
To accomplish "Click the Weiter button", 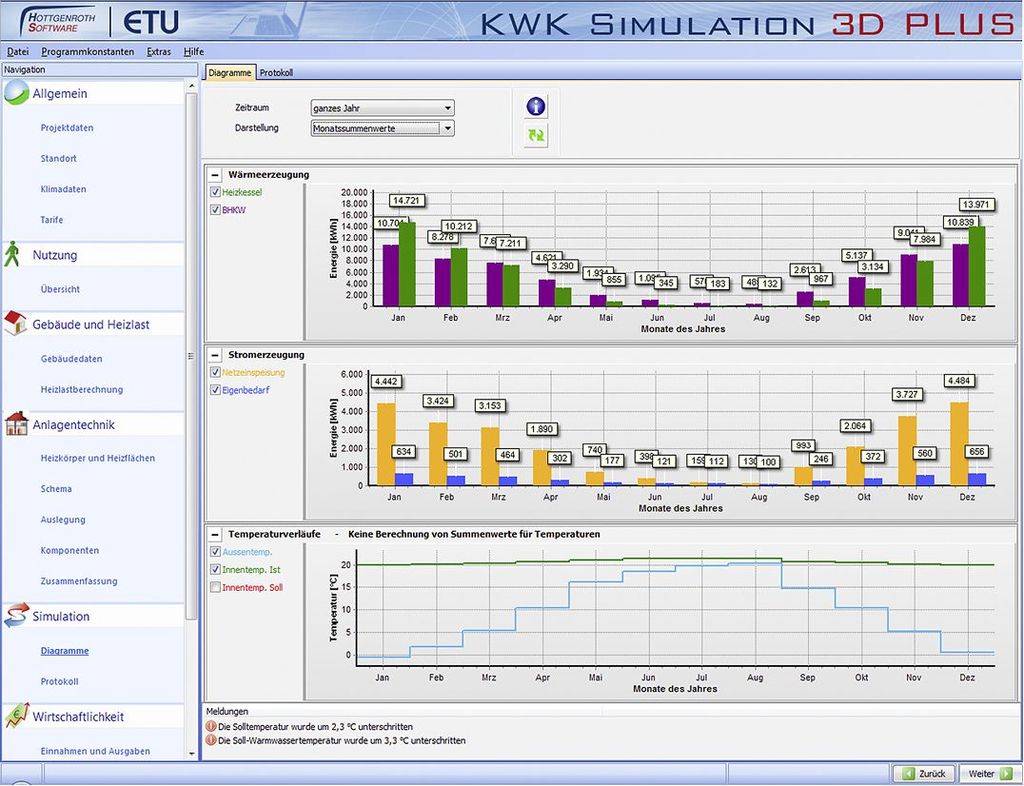I will (985, 774).
